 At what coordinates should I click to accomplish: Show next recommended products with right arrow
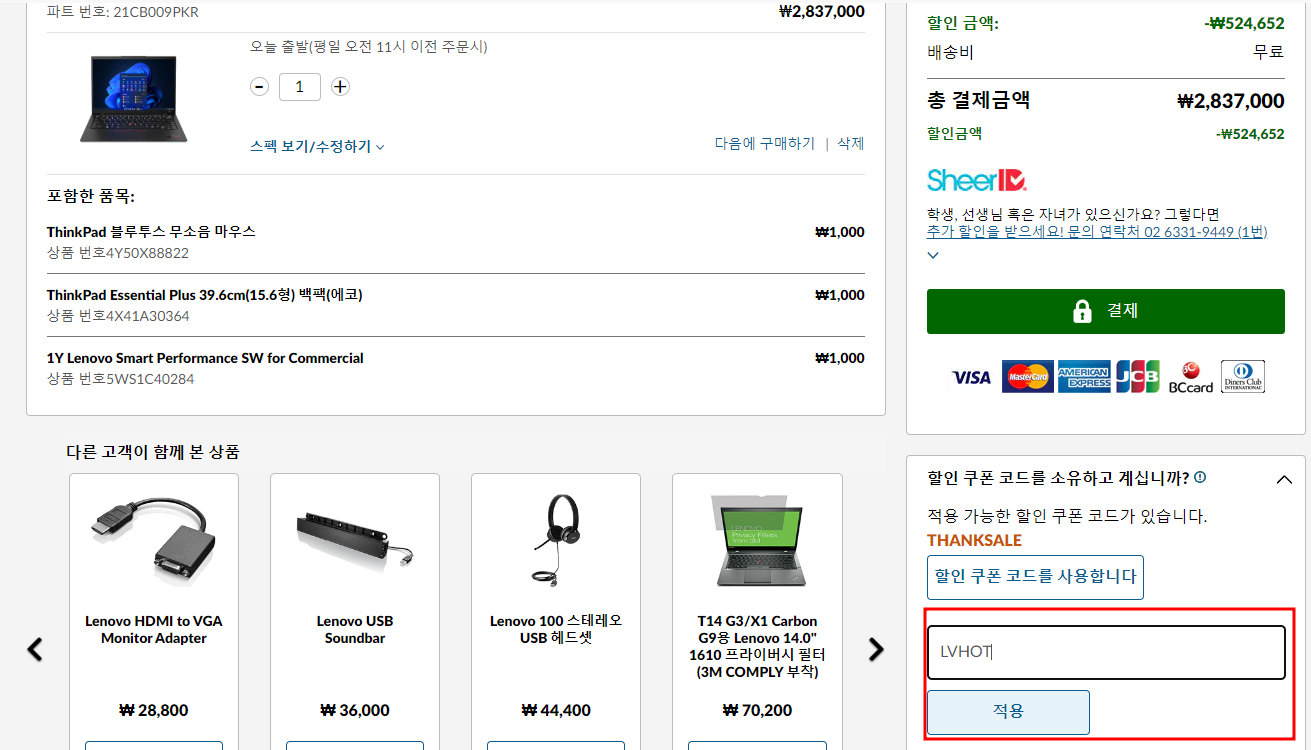click(x=876, y=649)
